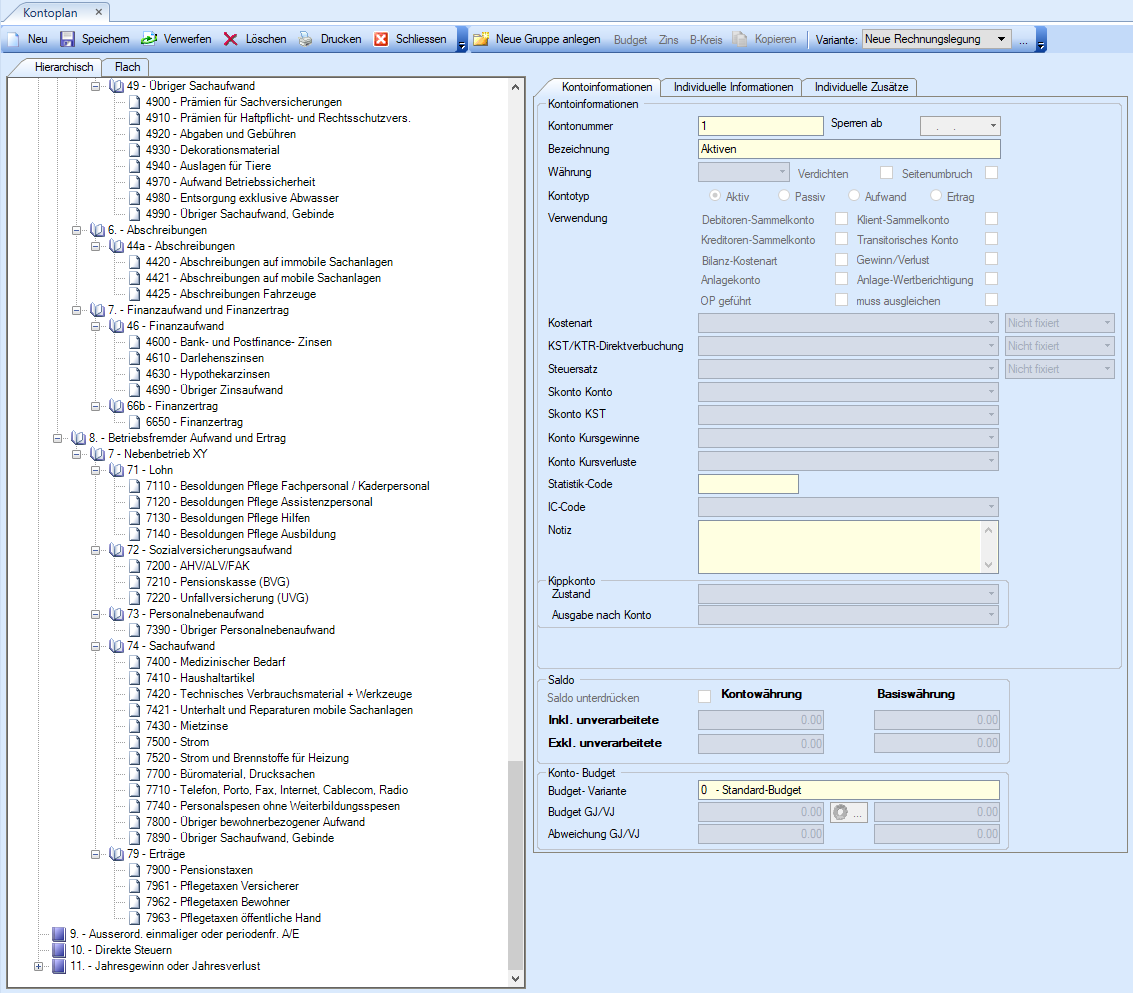This screenshot has width=1133, height=993.
Task: Expand the 11. - Jahresgewinn oder Jahresverlust node
Action: [x=38, y=966]
